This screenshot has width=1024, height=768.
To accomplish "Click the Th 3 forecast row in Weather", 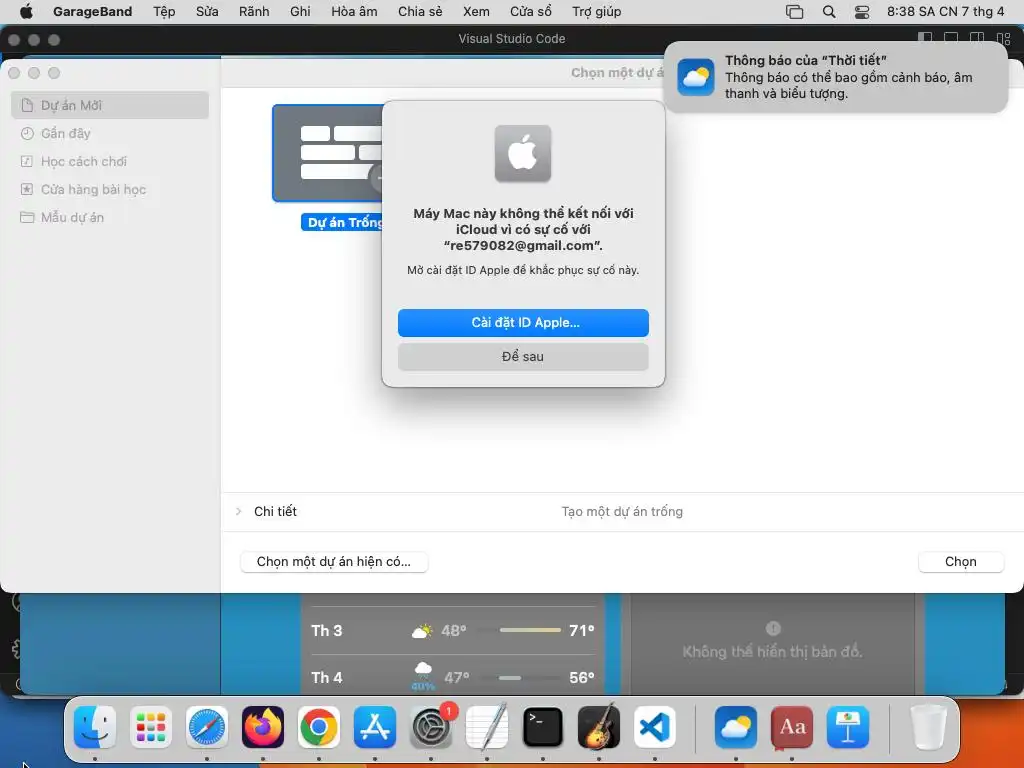I will tap(453, 630).
